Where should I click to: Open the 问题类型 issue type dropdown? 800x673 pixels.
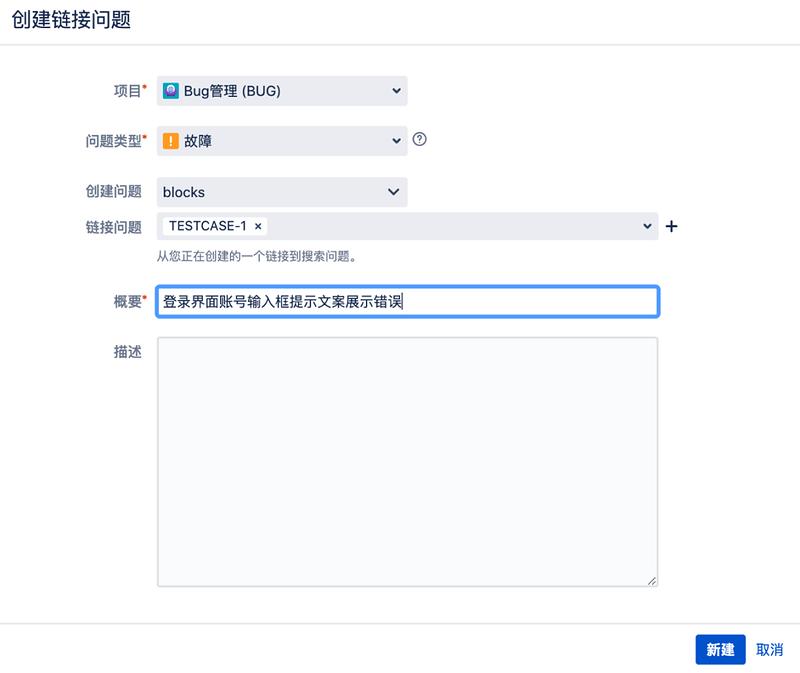280,141
